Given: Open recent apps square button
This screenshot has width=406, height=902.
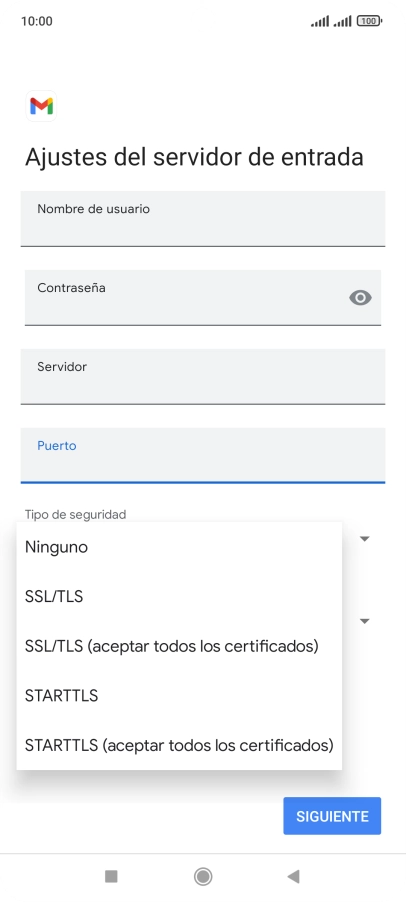Looking at the screenshot, I should click(111, 876).
